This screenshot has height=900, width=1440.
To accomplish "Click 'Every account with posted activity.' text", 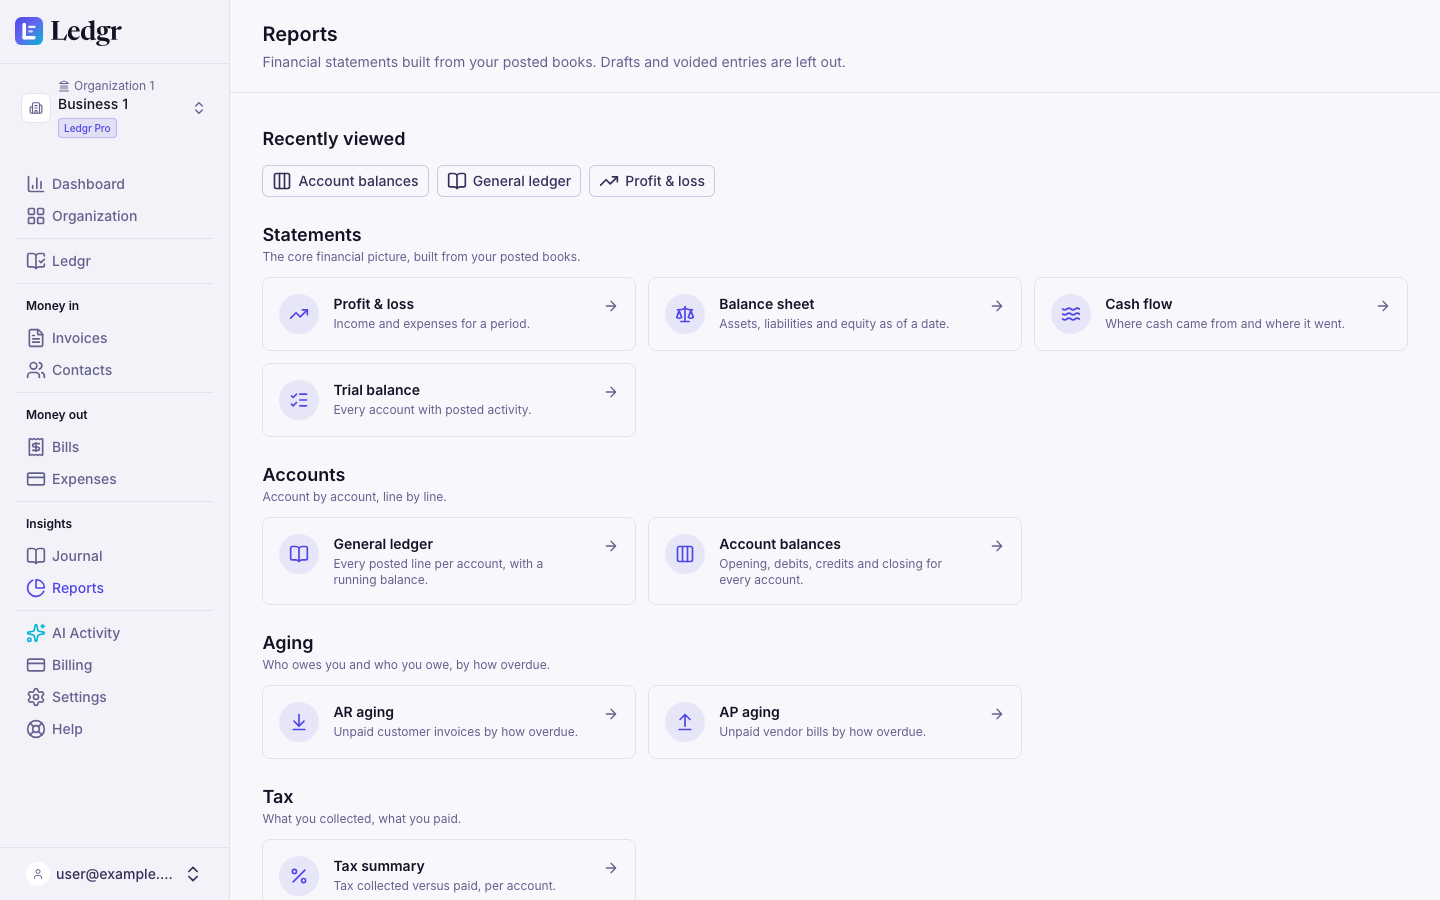I will point(432,410).
